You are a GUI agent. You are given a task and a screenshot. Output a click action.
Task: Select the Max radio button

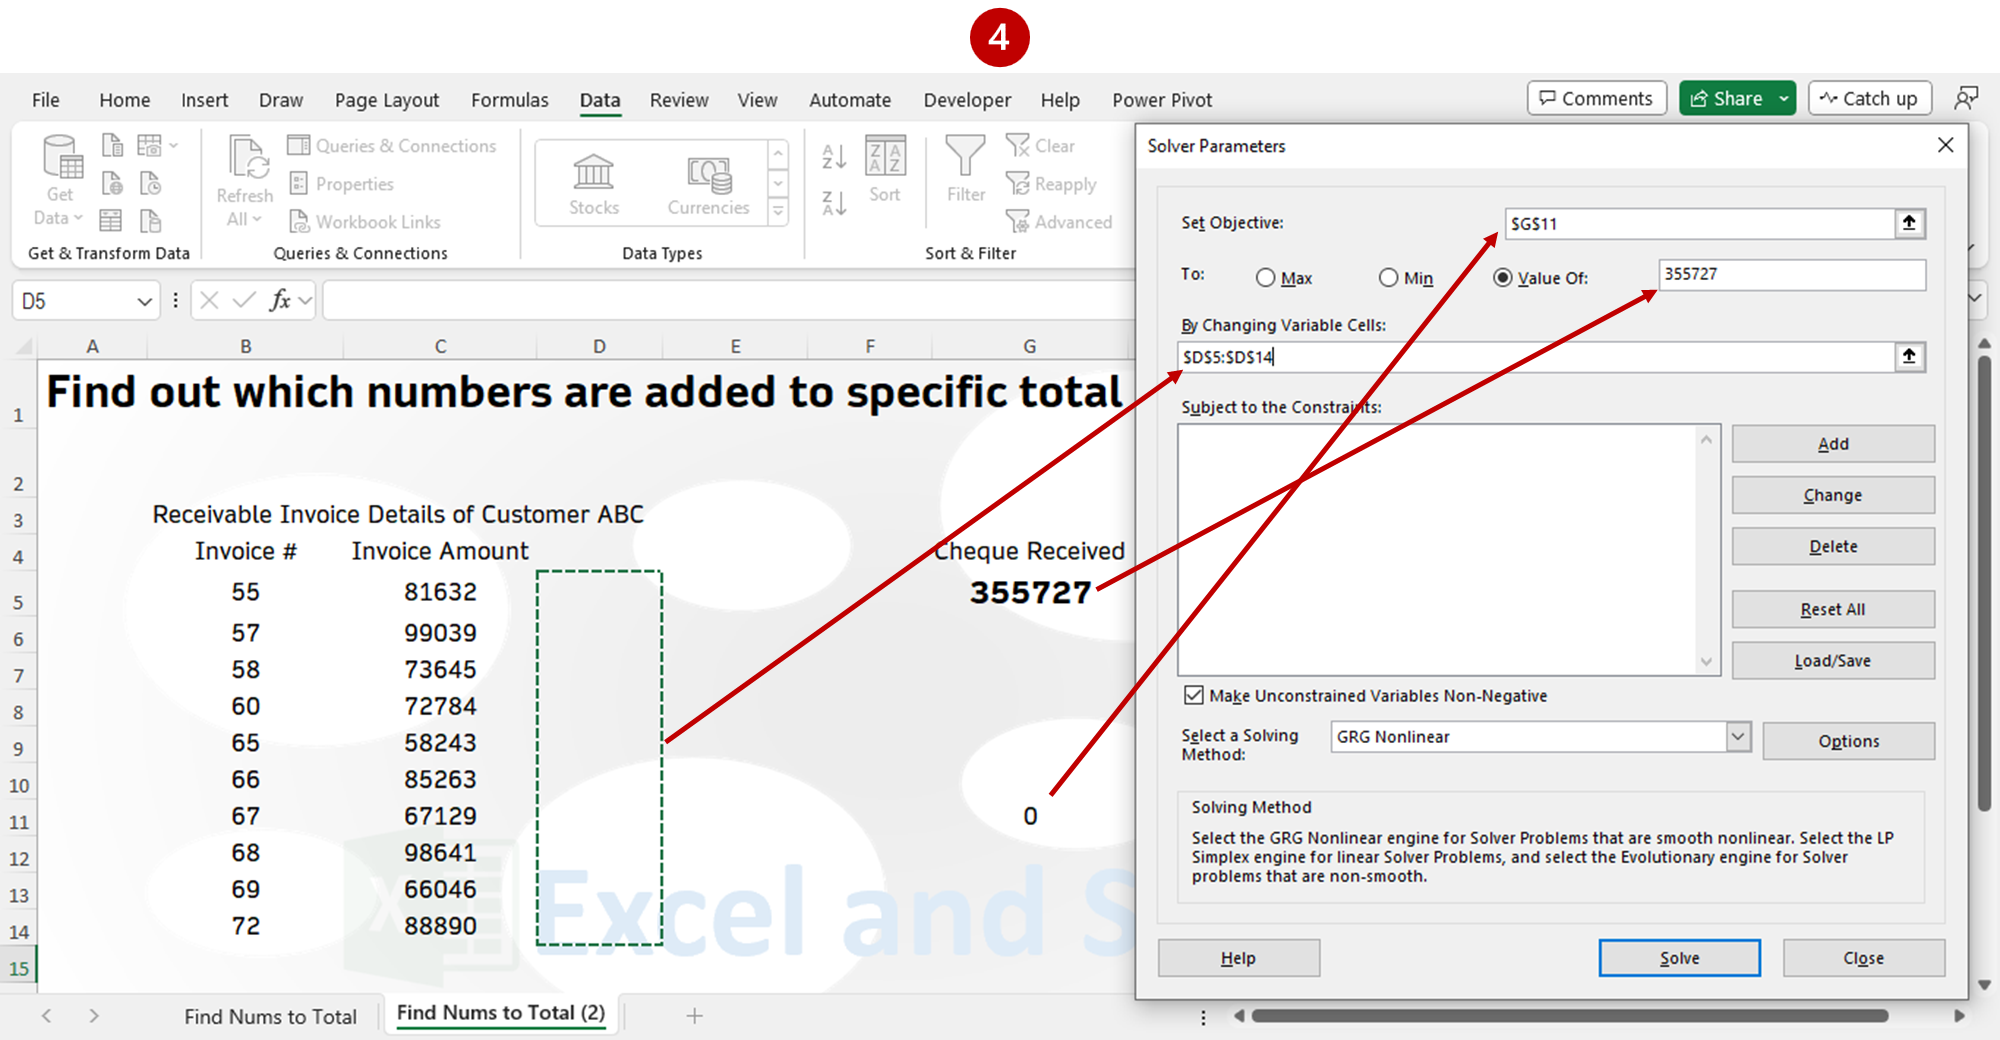click(x=1265, y=278)
